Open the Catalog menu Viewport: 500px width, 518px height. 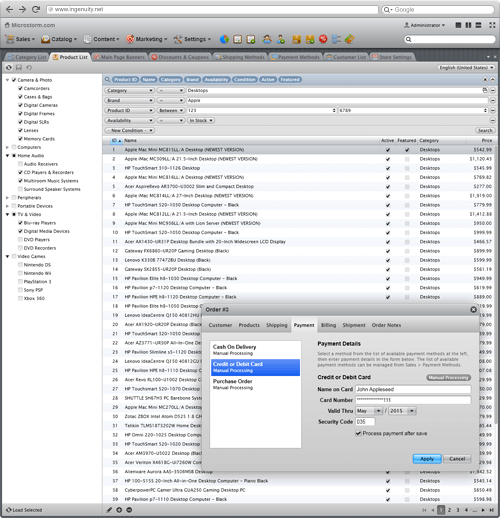click(x=59, y=39)
